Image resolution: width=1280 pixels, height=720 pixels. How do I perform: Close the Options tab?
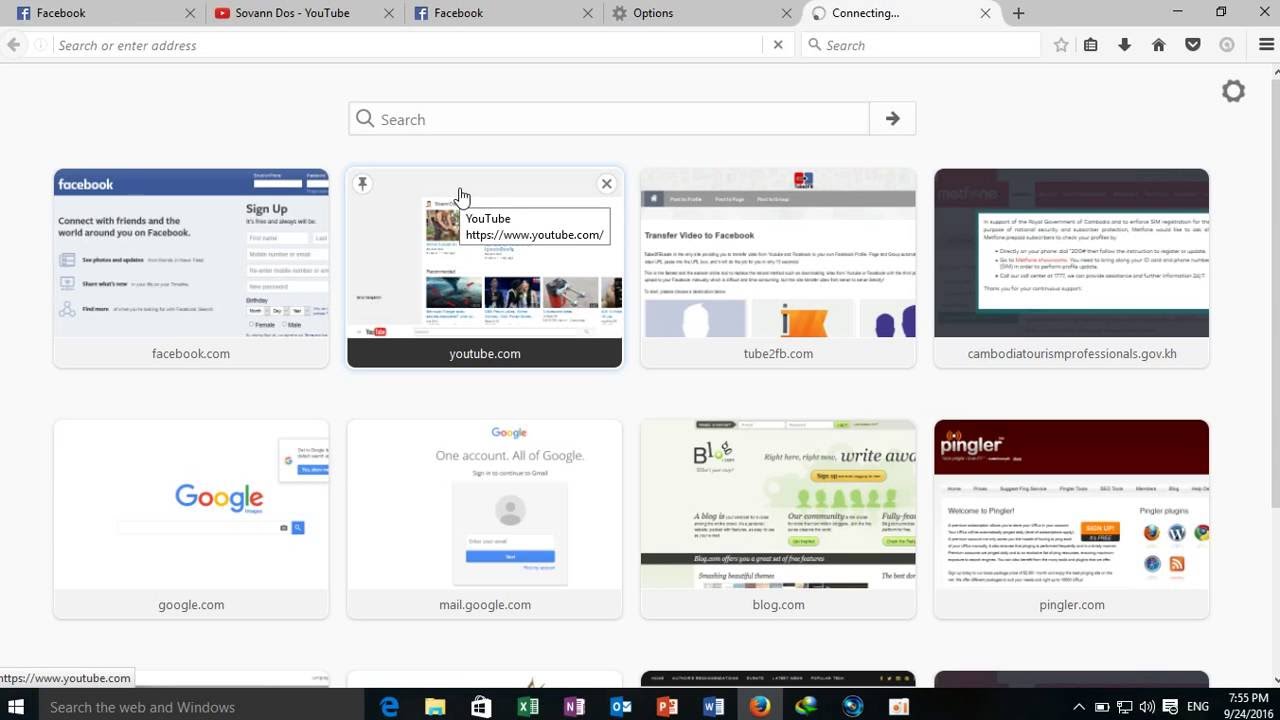coord(785,13)
